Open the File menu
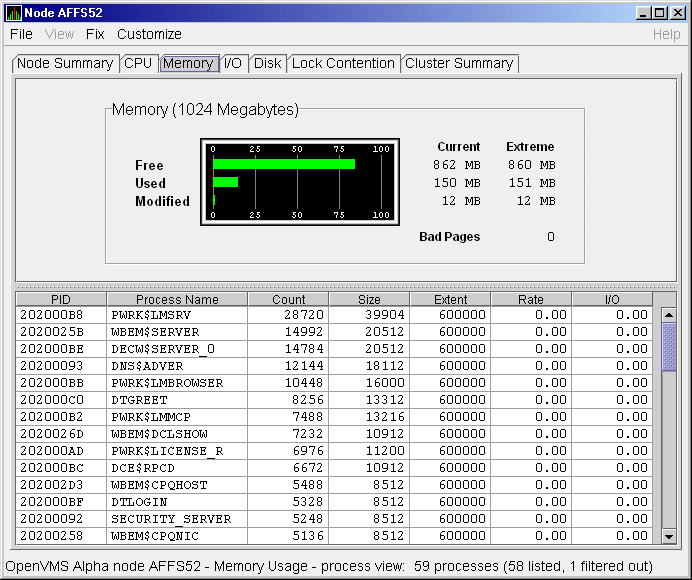692x580 pixels. [21, 34]
